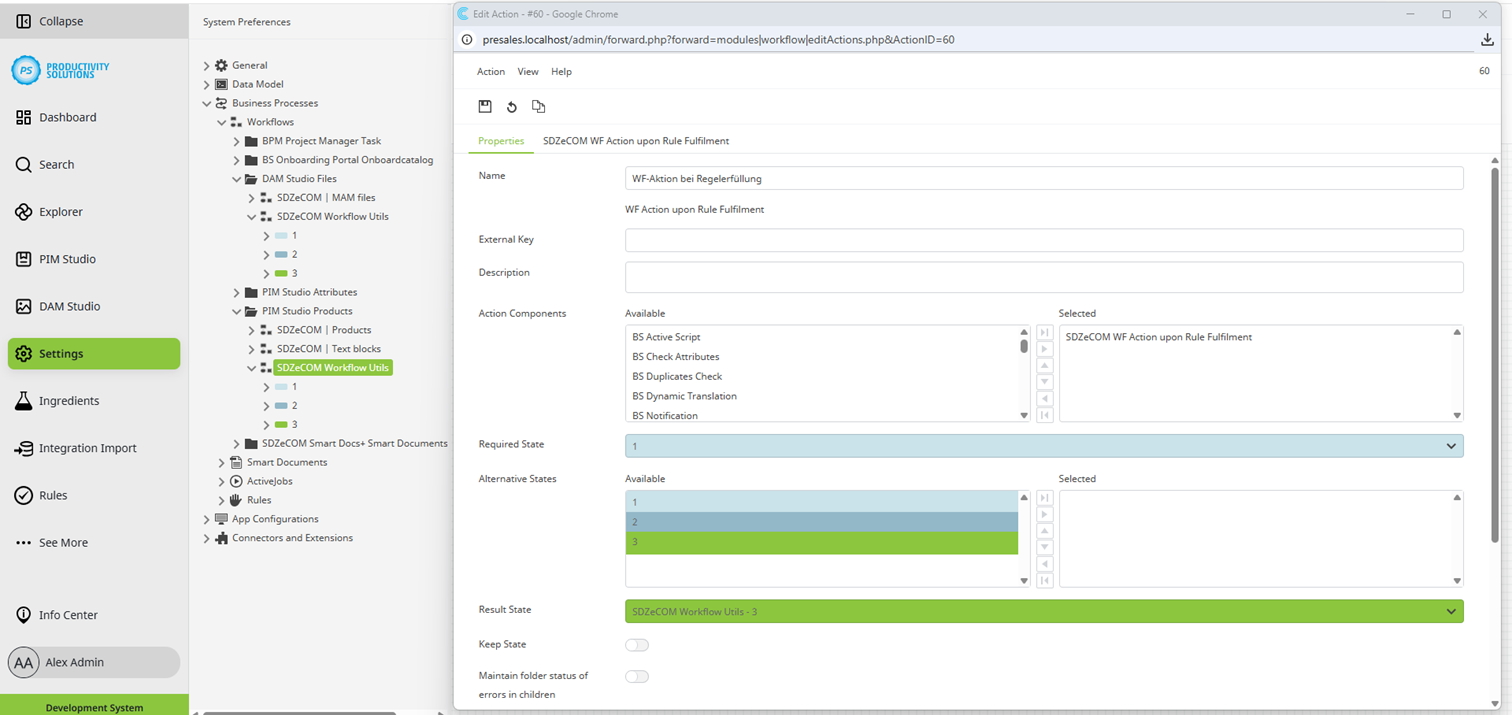Open the View menu

pos(527,71)
